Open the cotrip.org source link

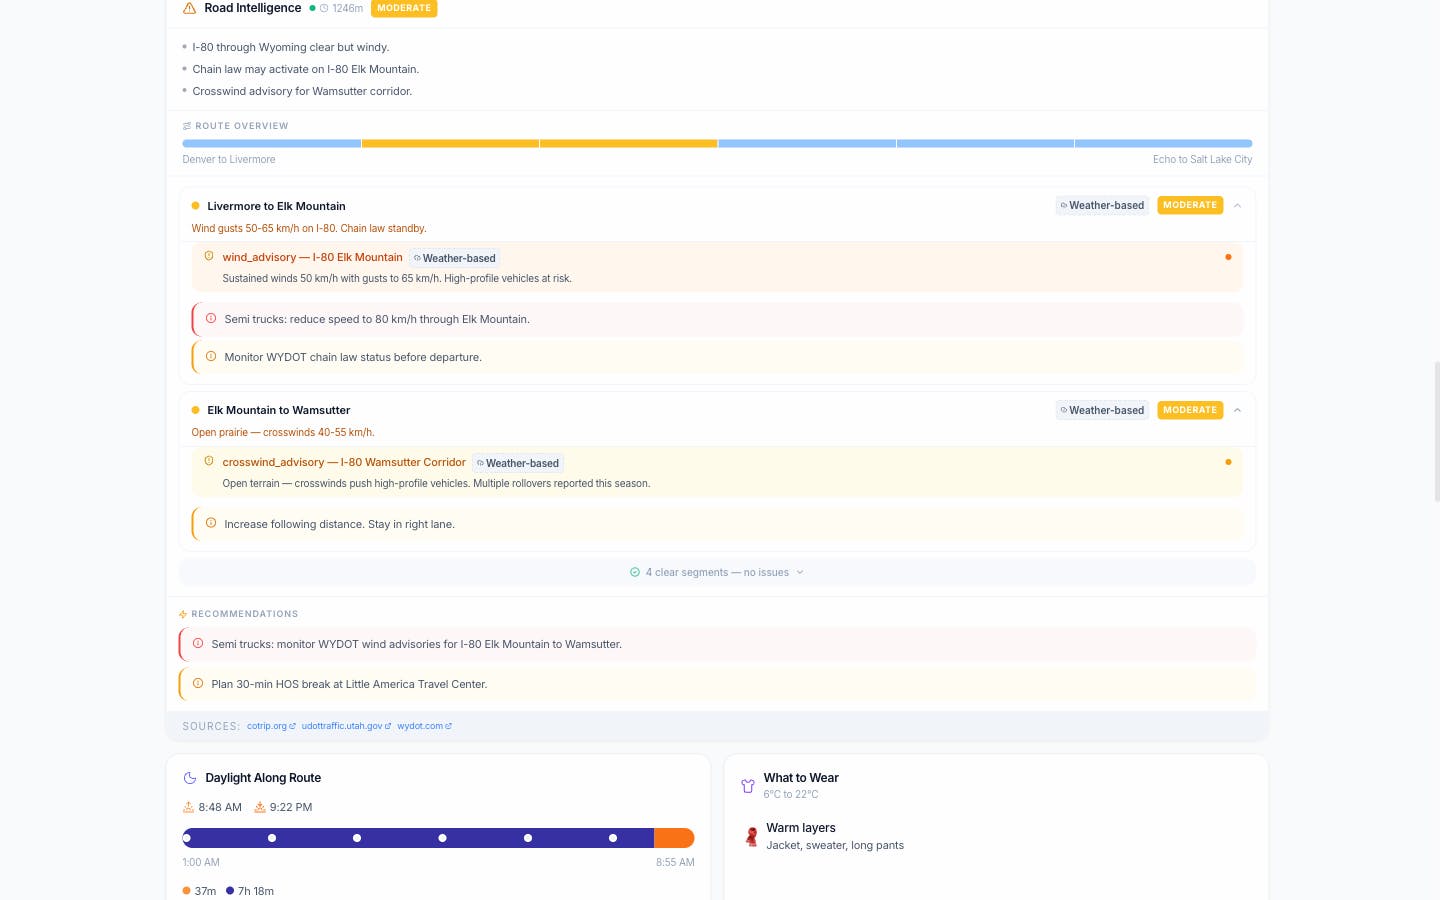(271, 726)
